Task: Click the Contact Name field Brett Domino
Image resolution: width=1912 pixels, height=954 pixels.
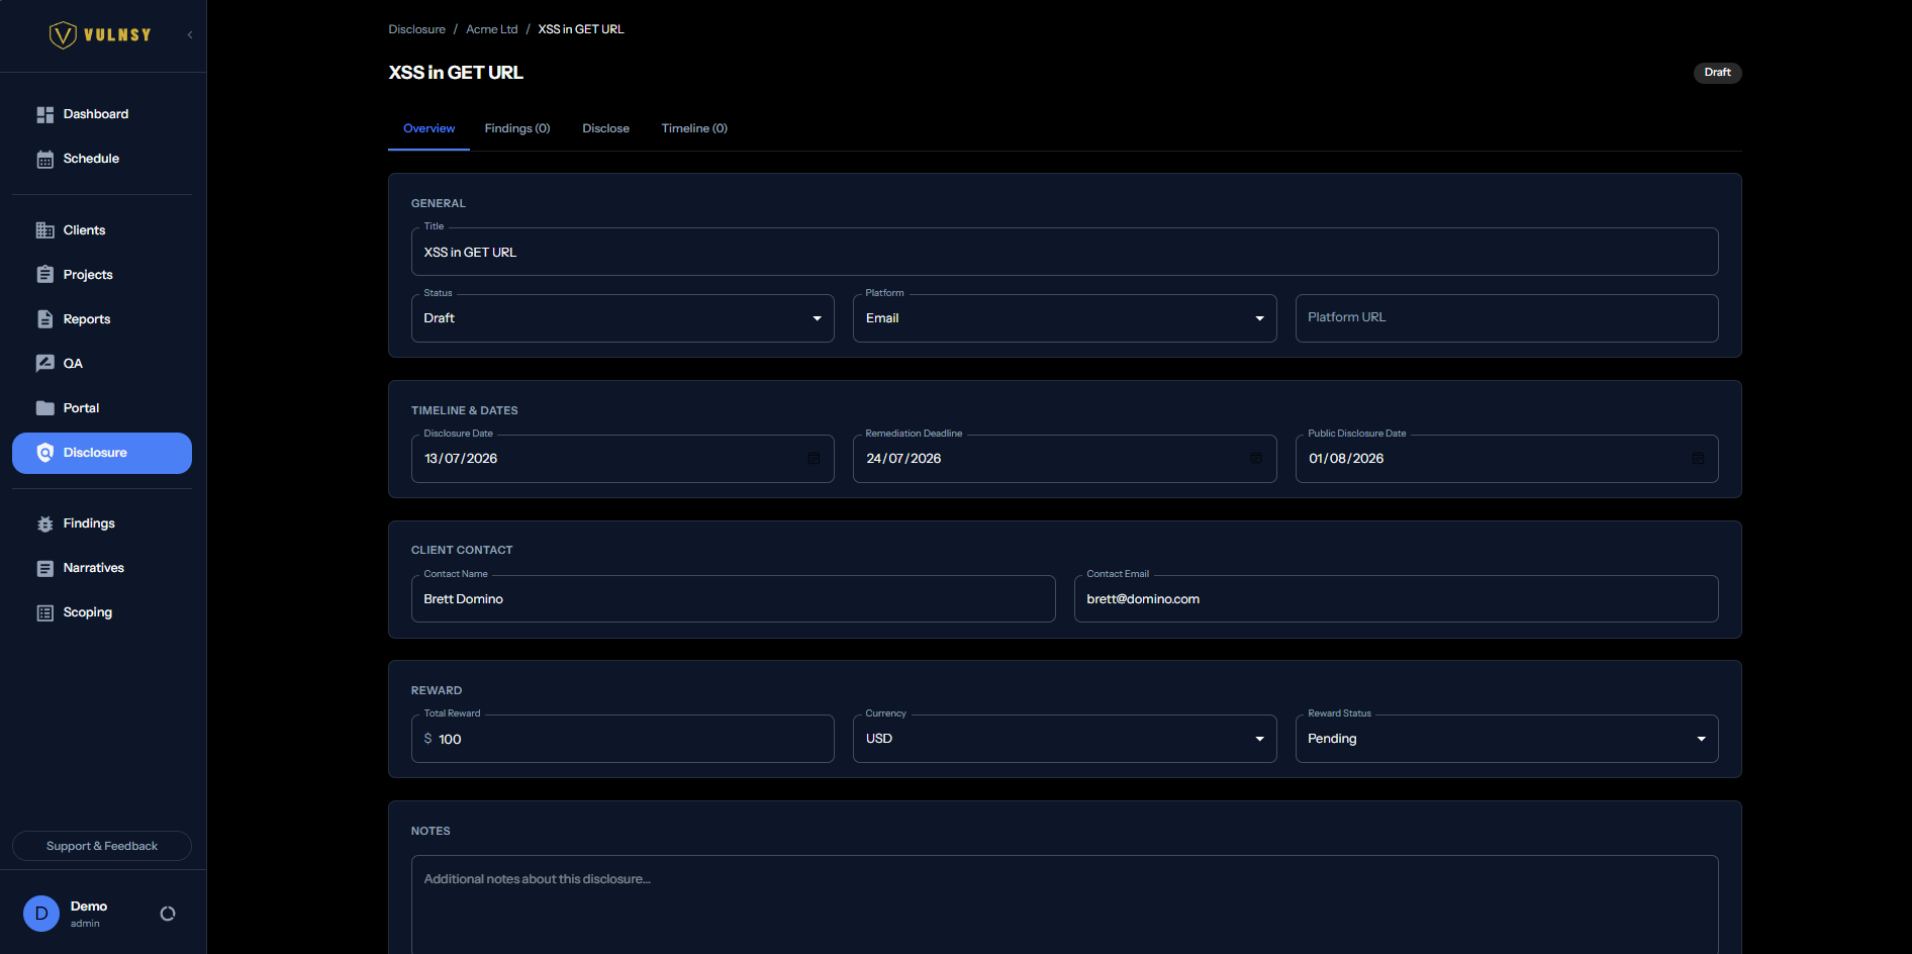Action: click(x=733, y=599)
